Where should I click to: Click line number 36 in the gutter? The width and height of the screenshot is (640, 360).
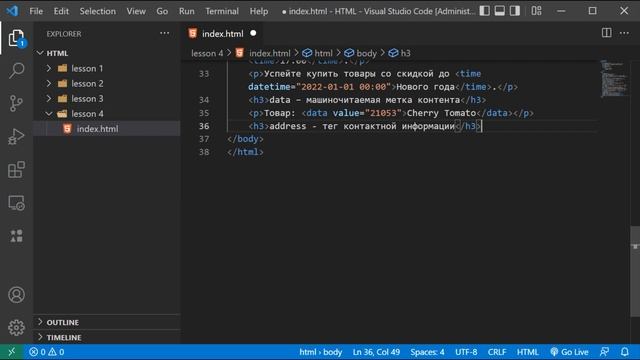pyautogui.click(x=204, y=126)
